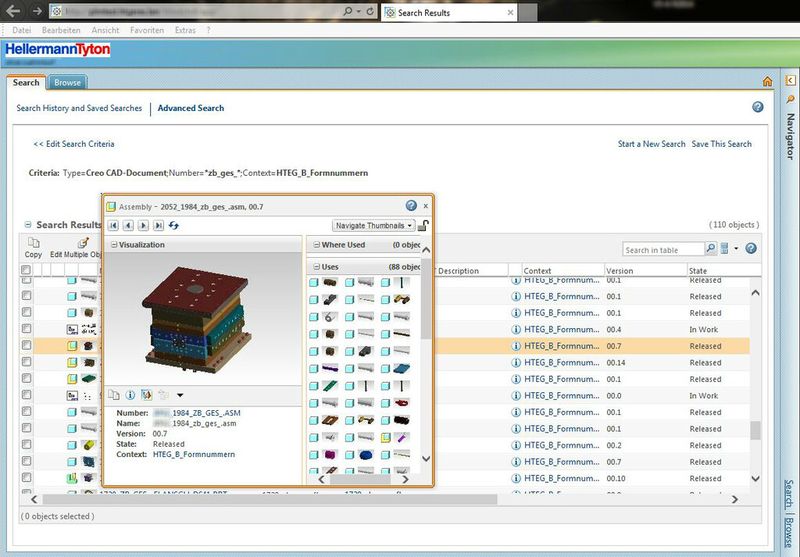800x557 pixels.
Task: Switch to the Browse tab
Action: click(67, 82)
